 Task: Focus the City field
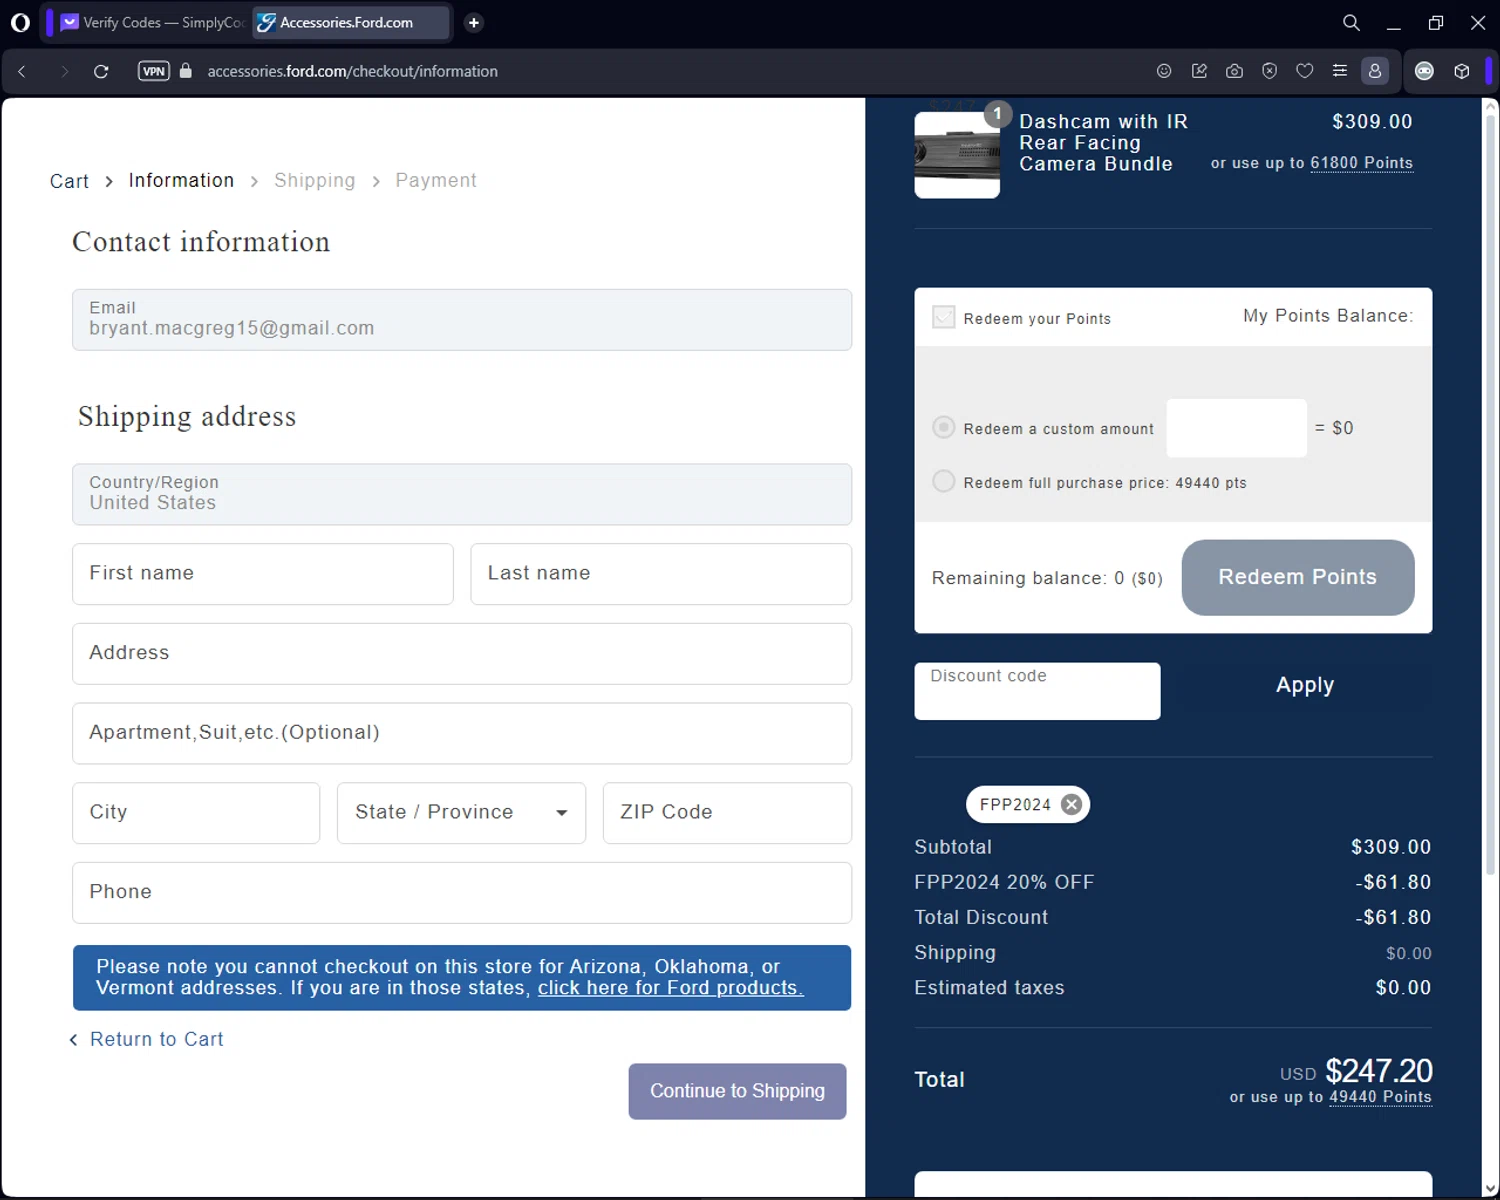click(196, 813)
